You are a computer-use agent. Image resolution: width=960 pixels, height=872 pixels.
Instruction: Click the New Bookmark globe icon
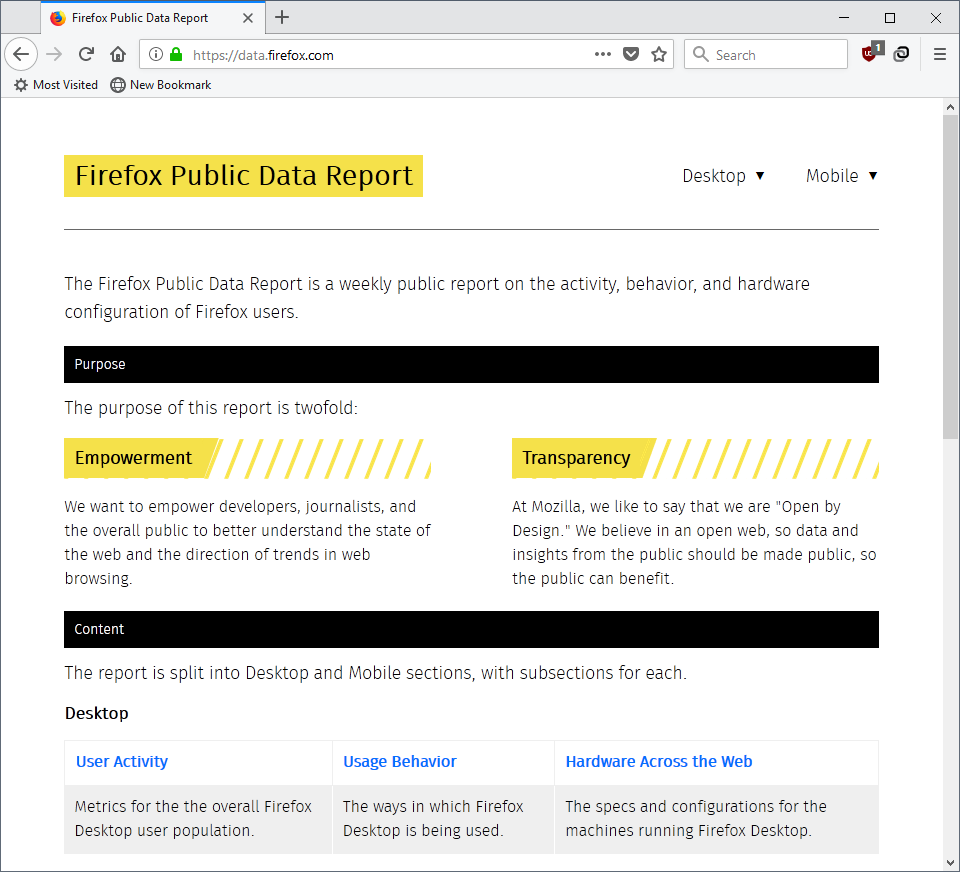[118, 85]
